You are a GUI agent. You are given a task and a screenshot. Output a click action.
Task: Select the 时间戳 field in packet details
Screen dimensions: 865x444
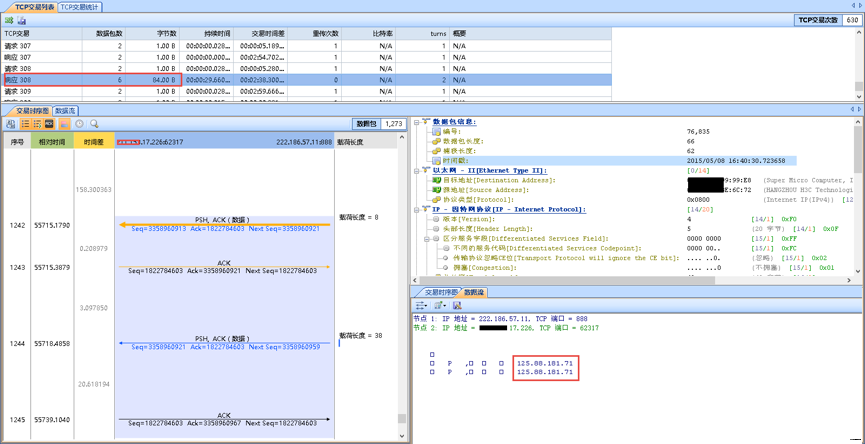pyautogui.click(x=454, y=160)
